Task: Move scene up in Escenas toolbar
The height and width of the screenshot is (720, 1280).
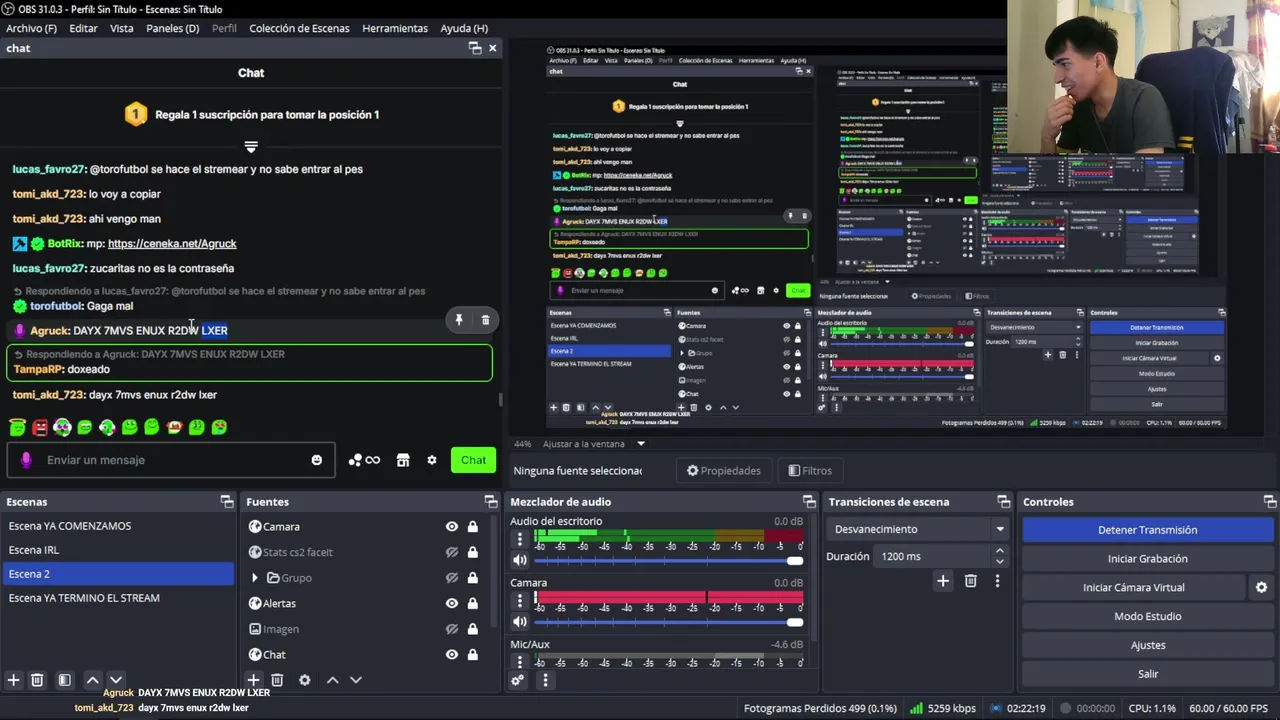Action: (x=92, y=680)
